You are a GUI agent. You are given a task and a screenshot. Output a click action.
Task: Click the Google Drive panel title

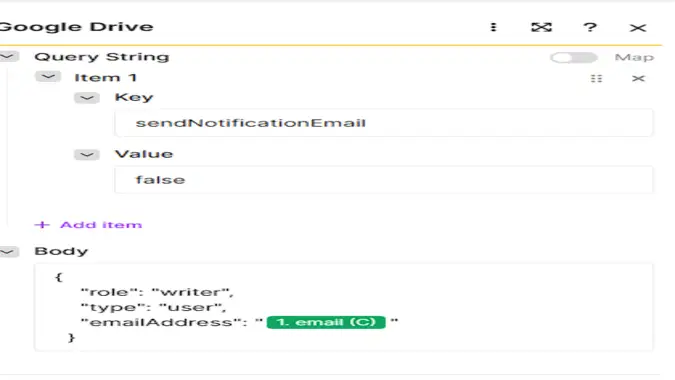pyautogui.click(x=77, y=27)
